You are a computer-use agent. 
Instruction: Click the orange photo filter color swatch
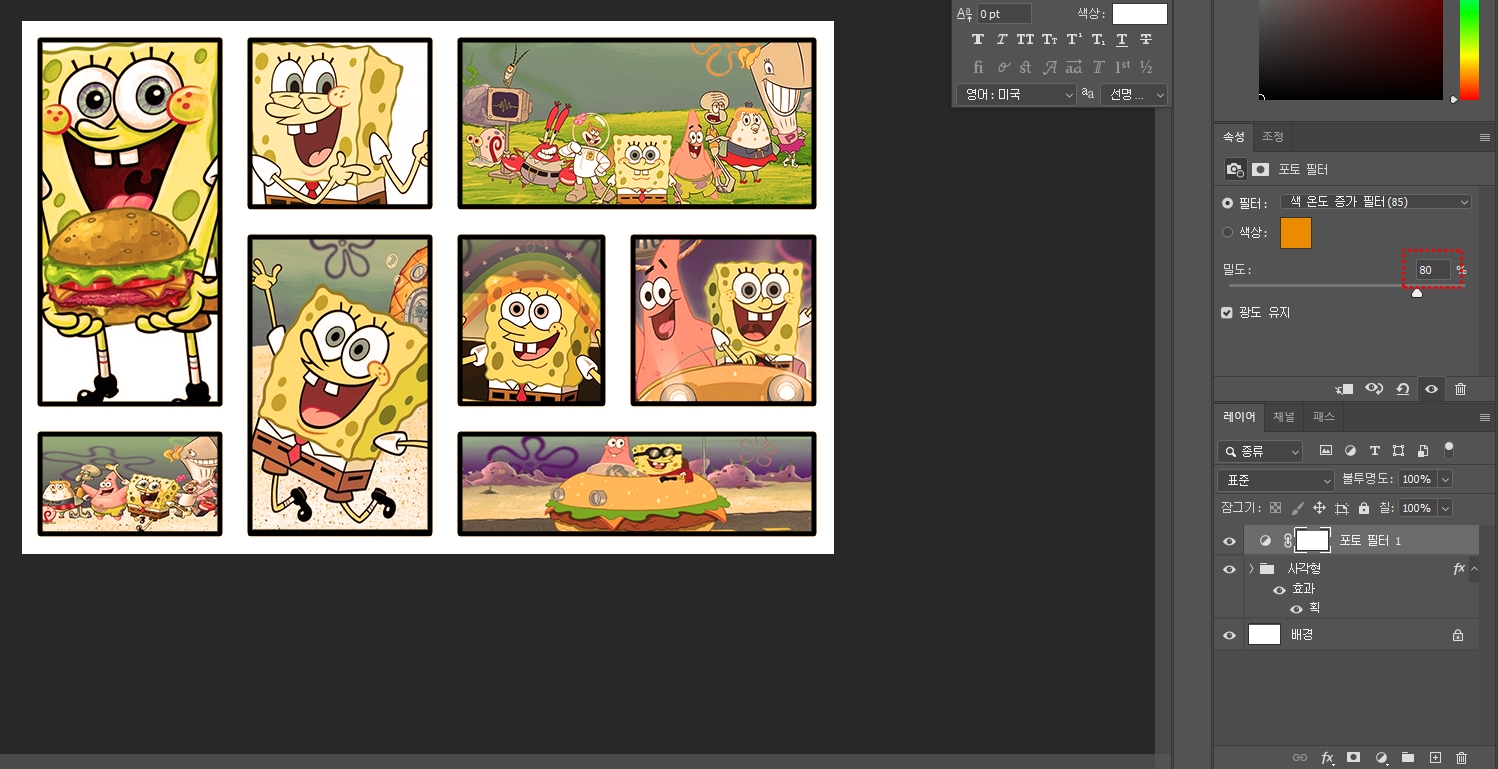pyautogui.click(x=1296, y=233)
